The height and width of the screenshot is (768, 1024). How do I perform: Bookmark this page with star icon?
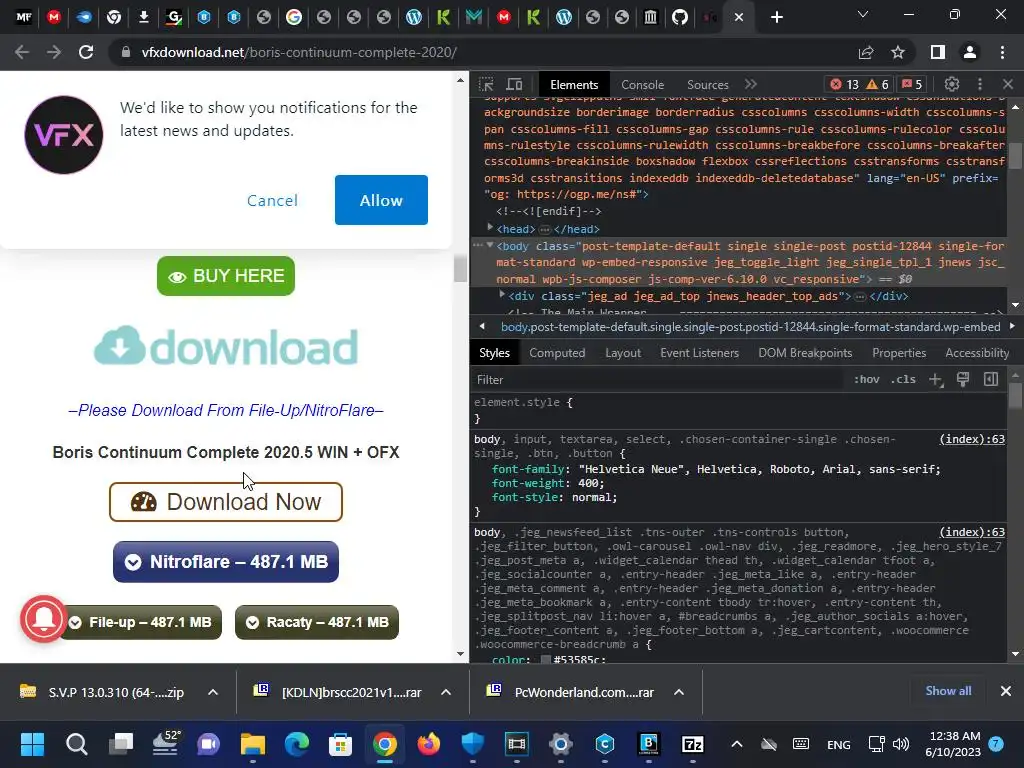pos(898,52)
